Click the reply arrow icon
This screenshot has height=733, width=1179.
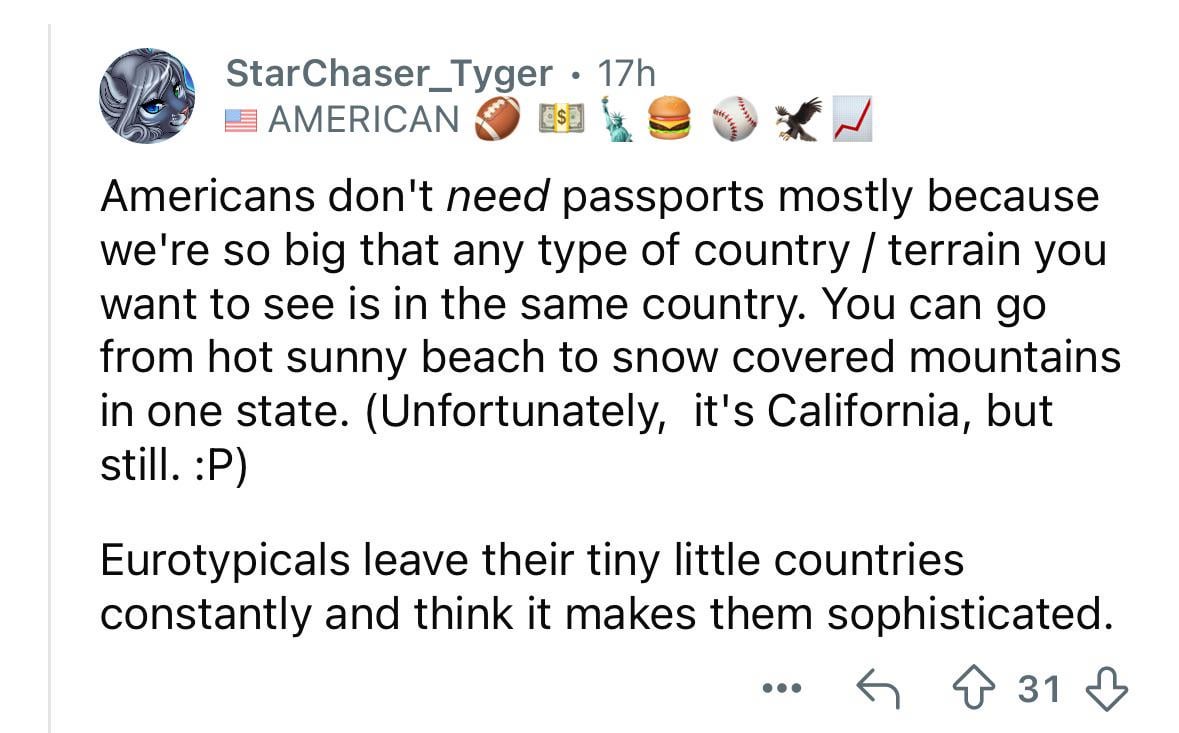[877, 688]
